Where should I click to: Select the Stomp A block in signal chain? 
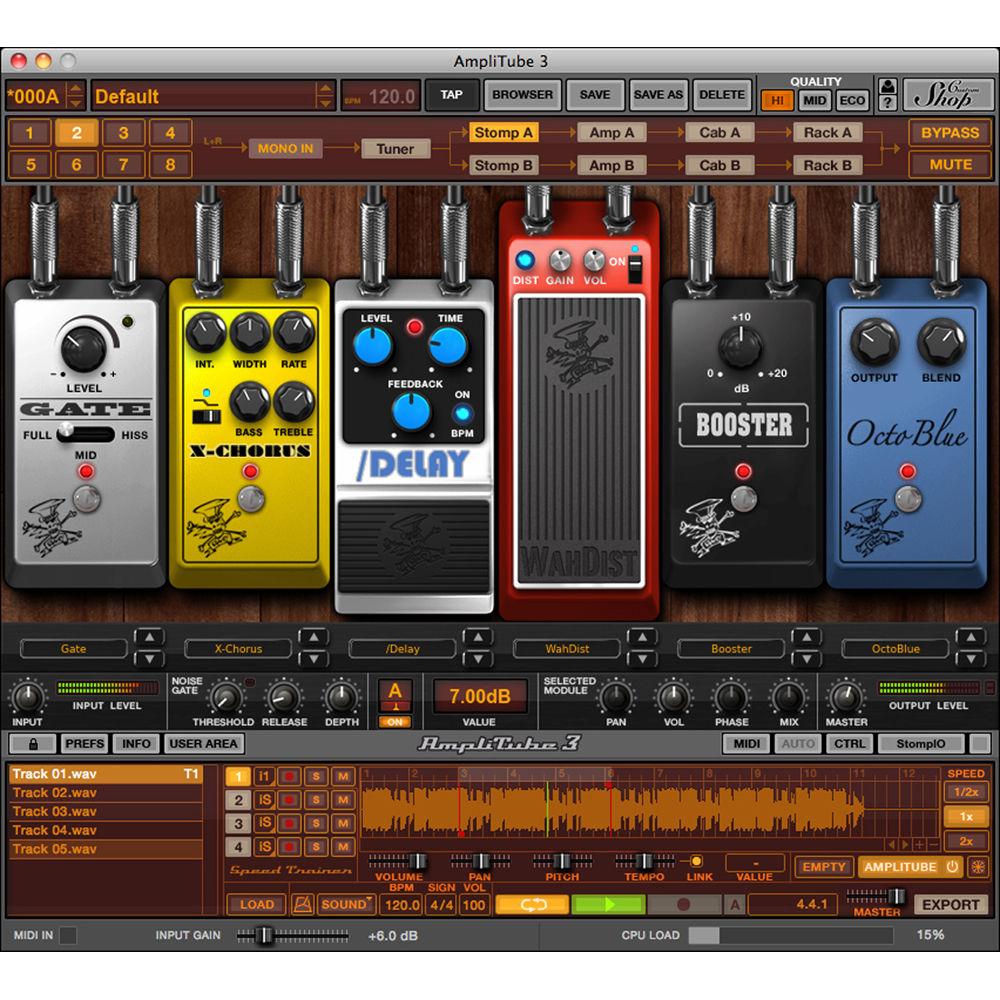pos(503,131)
